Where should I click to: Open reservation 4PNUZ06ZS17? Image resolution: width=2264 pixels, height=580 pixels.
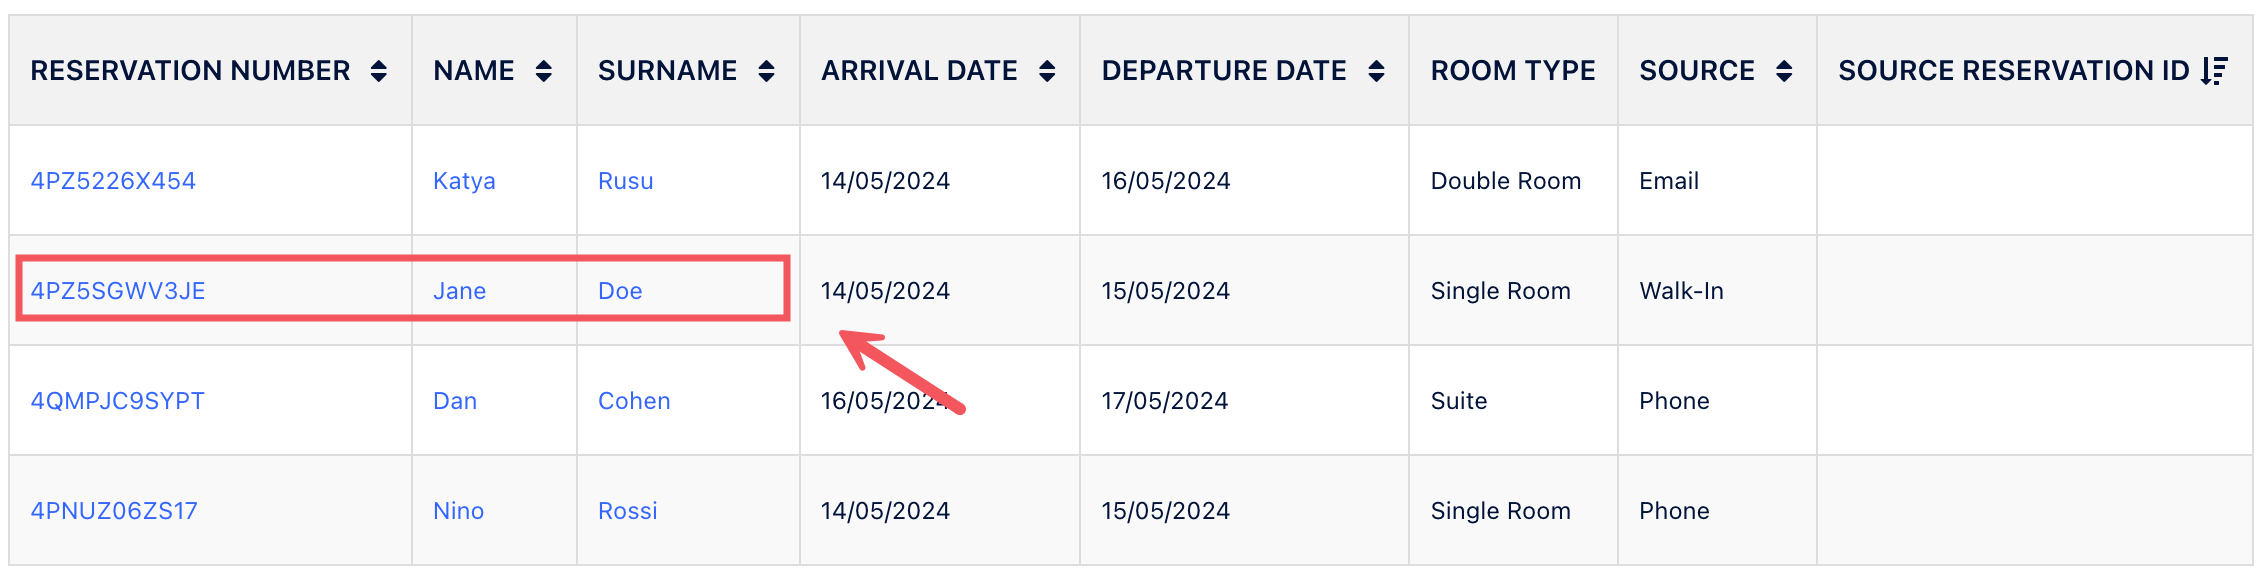[114, 511]
